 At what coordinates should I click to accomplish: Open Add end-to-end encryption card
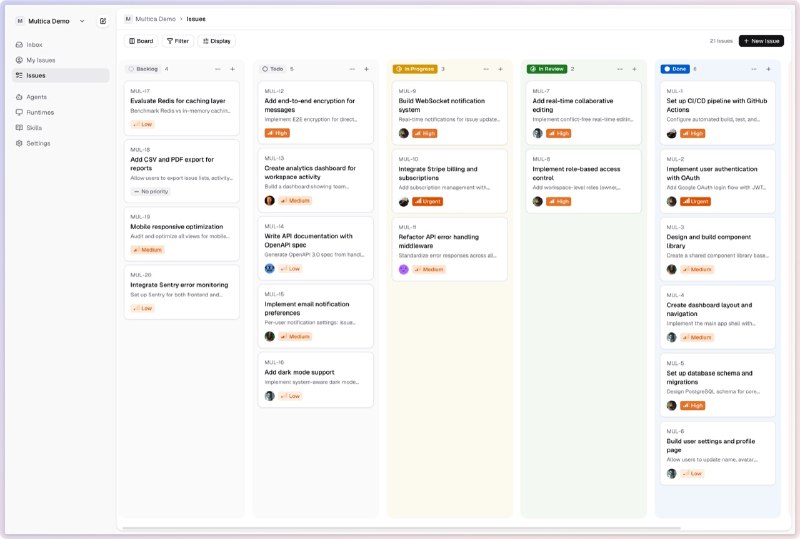(x=316, y=112)
